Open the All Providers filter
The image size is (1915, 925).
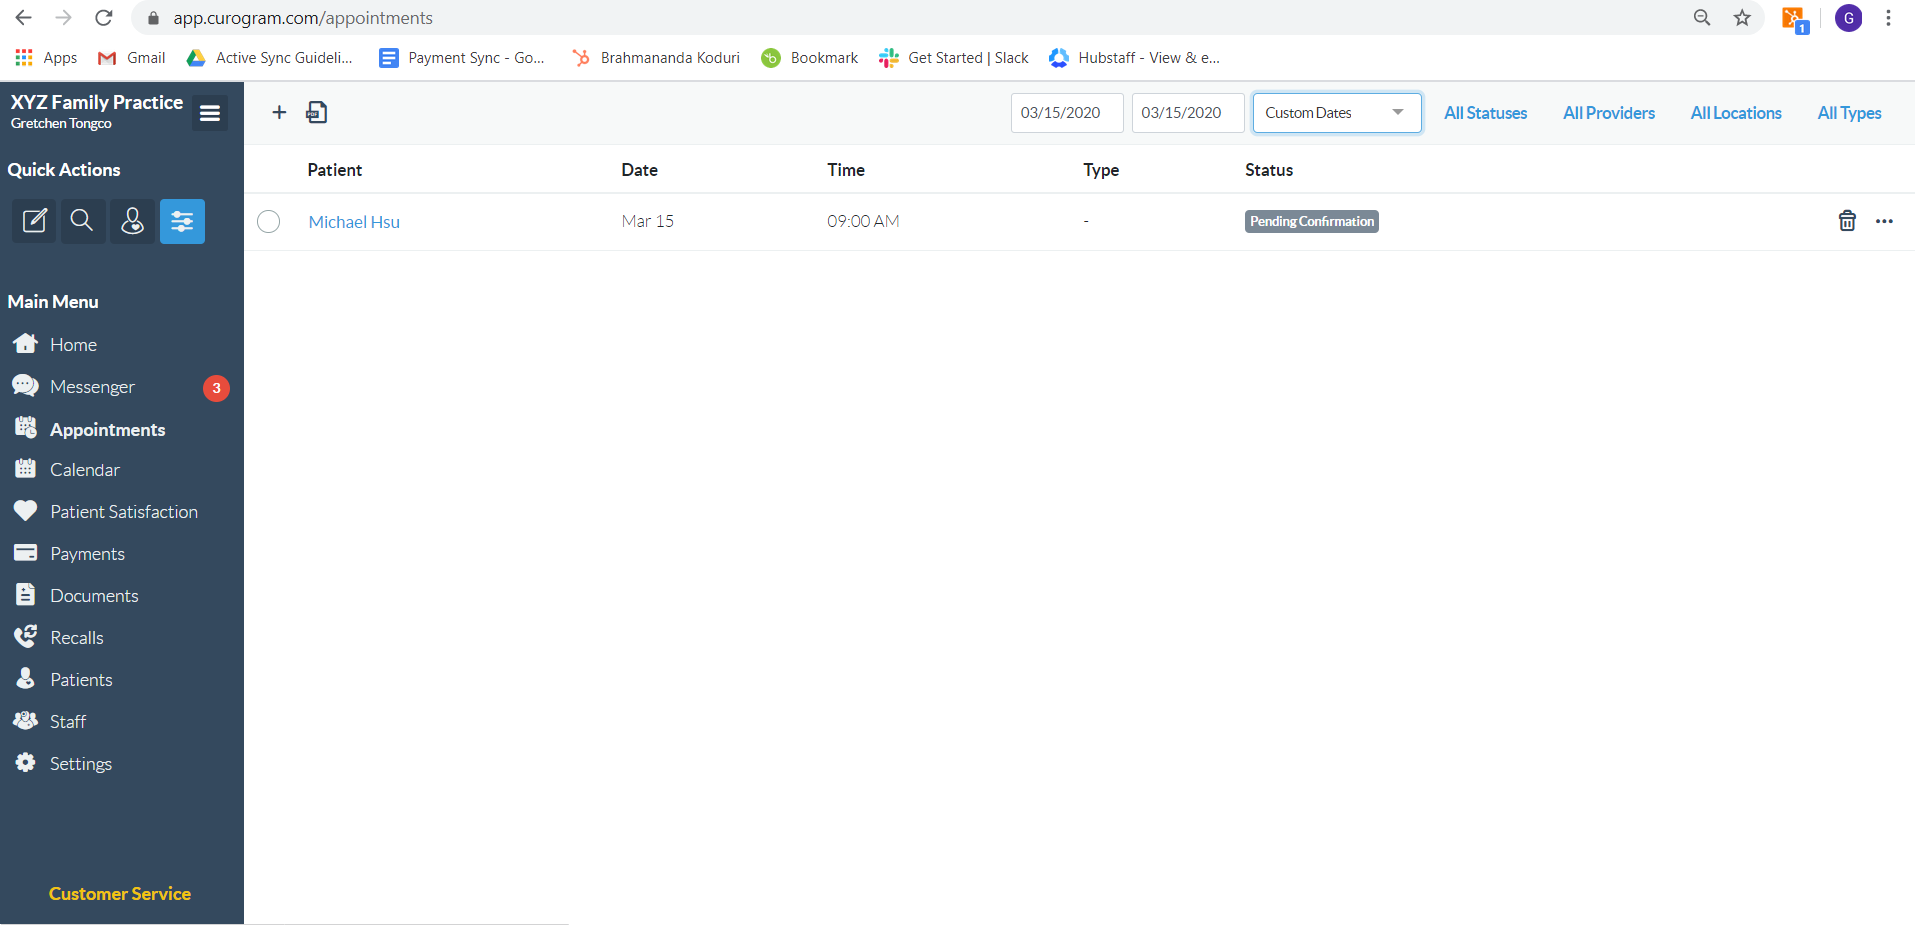(1608, 113)
